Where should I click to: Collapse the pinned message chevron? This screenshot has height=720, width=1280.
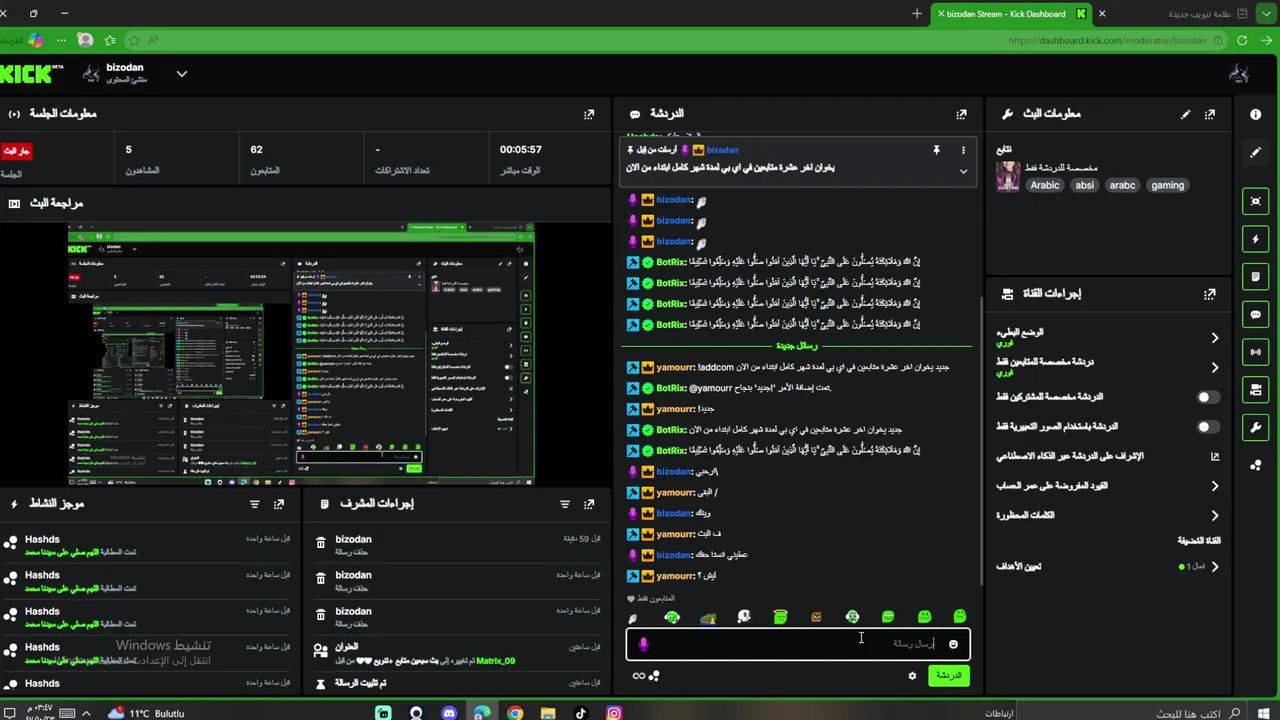tap(963, 171)
